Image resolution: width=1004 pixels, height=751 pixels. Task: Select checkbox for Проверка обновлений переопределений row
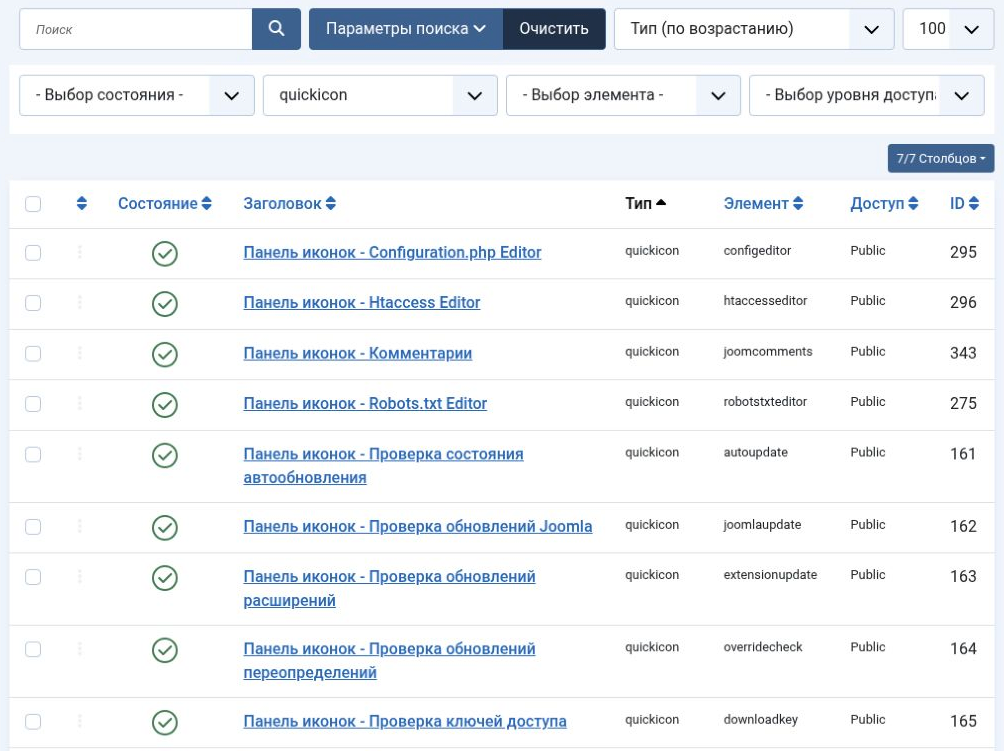point(33,649)
